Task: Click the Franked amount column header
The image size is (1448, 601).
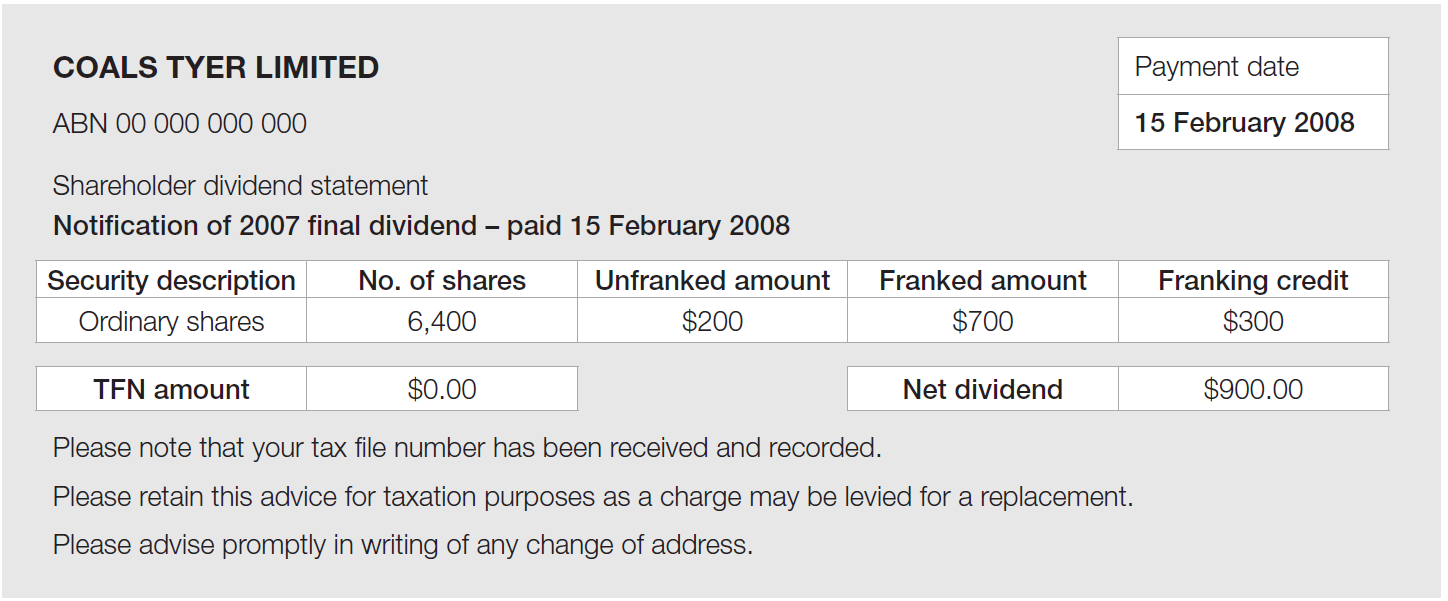Action: (983, 280)
